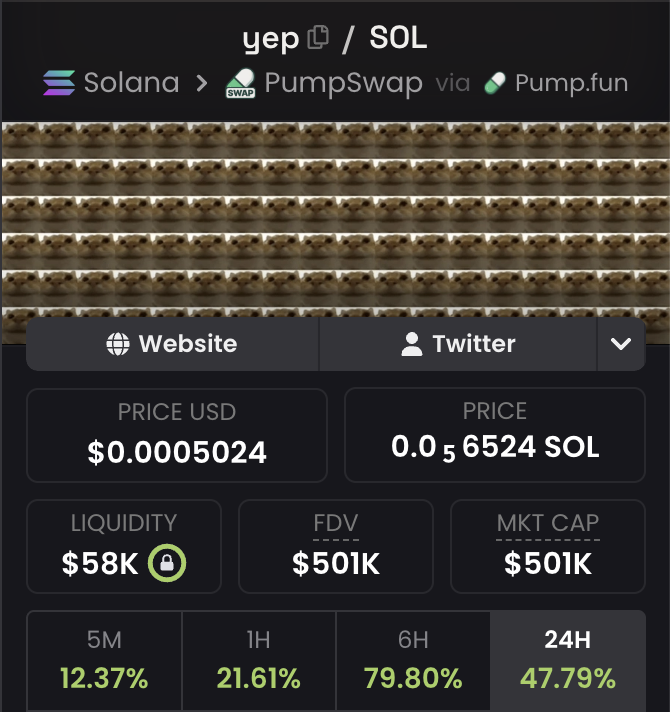Click the arrow between Solana and PumpSwap
The width and height of the screenshot is (670, 712).
(x=202, y=83)
